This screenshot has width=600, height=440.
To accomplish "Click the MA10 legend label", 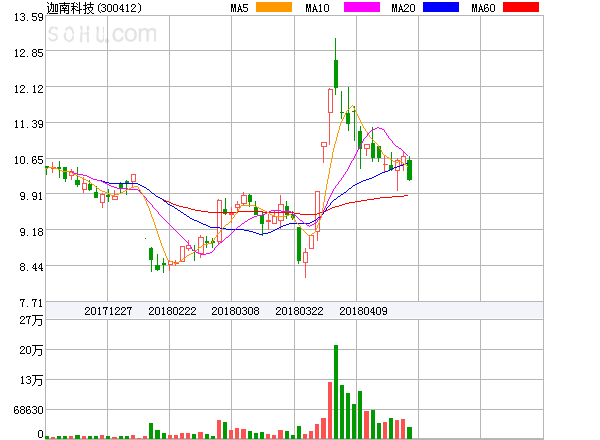I will coord(317,8).
